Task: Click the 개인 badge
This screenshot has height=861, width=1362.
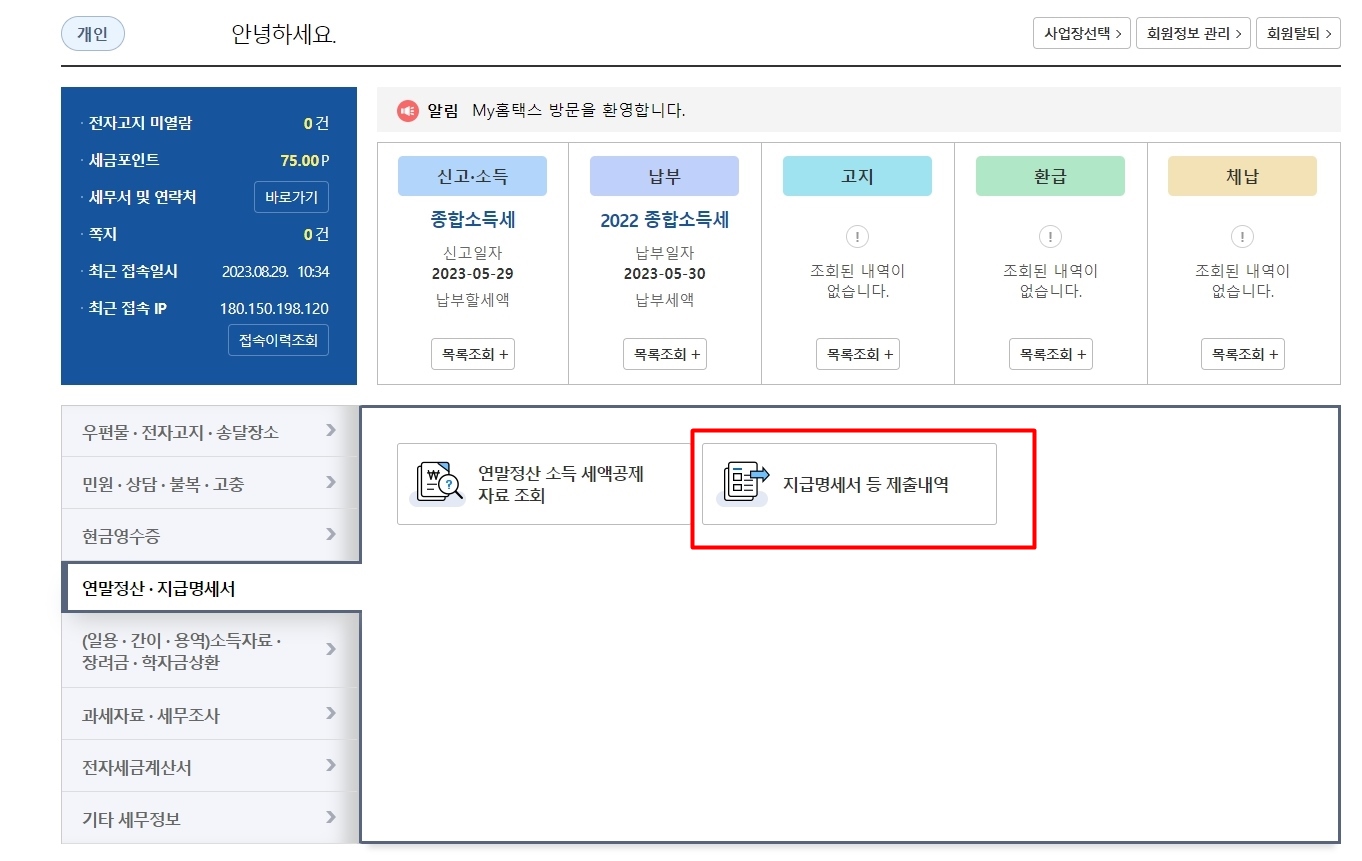Action: tap(93, 33)
